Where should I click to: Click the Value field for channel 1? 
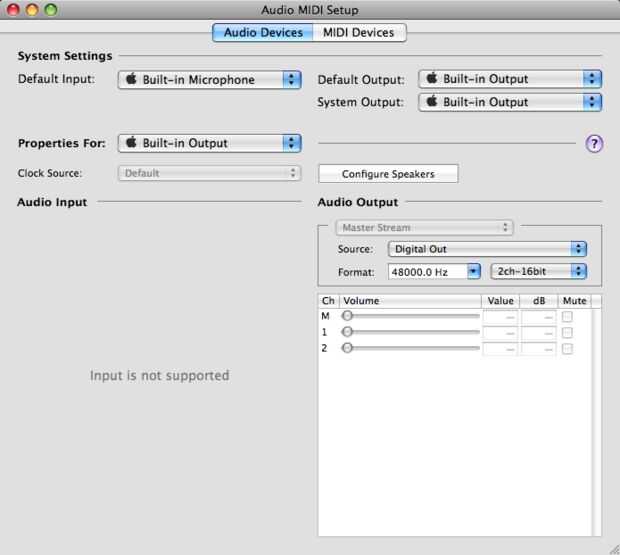click(500, 333)
